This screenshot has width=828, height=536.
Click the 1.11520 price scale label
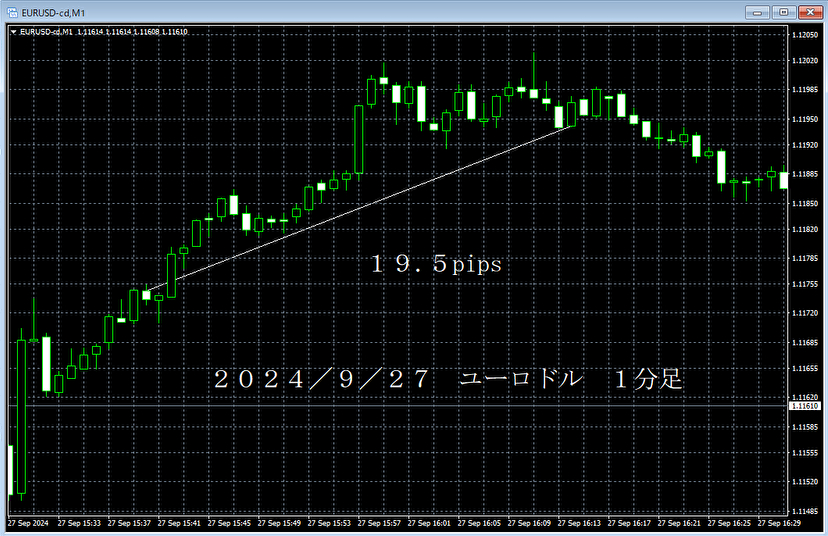pyautogui.click(x=805, y=482)
